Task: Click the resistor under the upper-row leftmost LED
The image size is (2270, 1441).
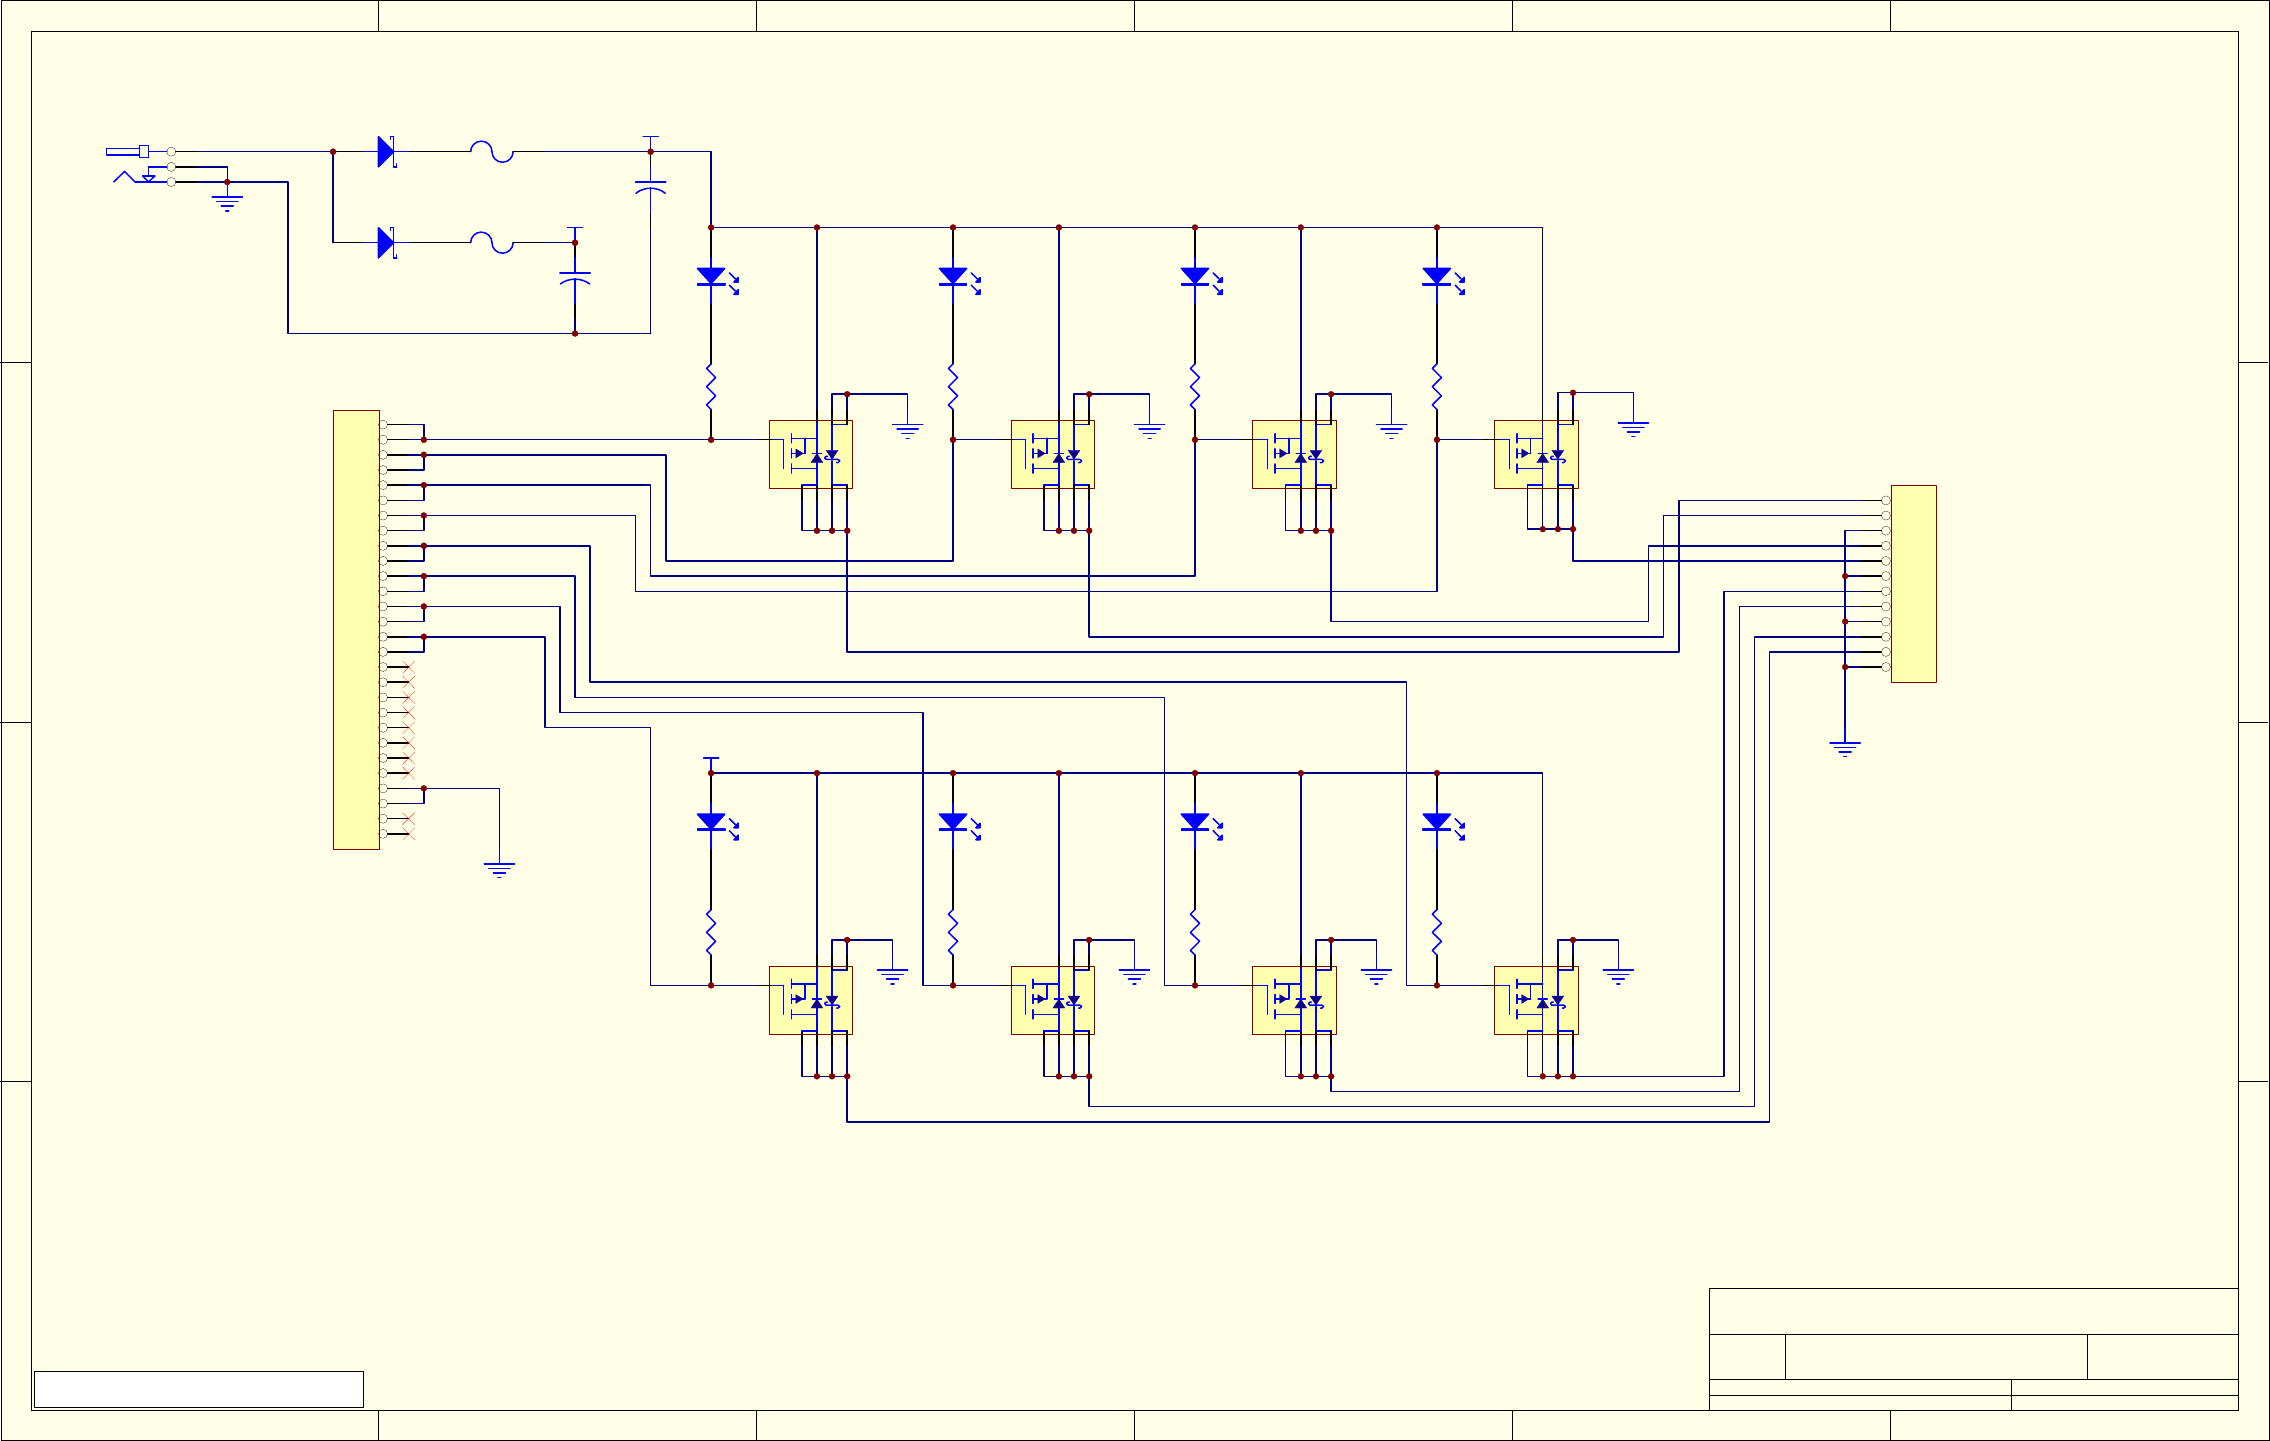Action: 711,387
